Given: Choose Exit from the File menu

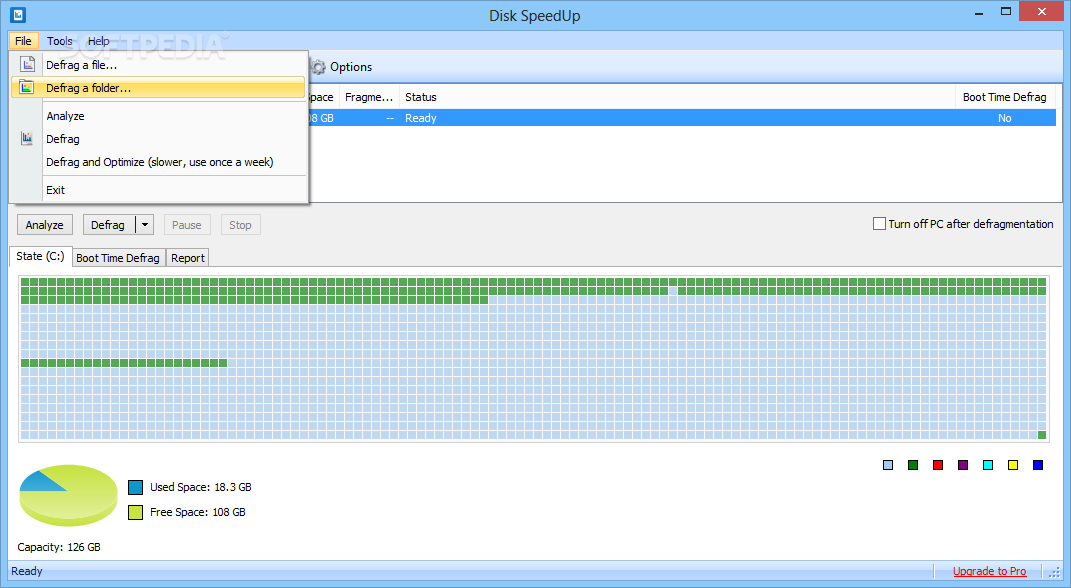Looking at the screenshot, I should (158, 190).
